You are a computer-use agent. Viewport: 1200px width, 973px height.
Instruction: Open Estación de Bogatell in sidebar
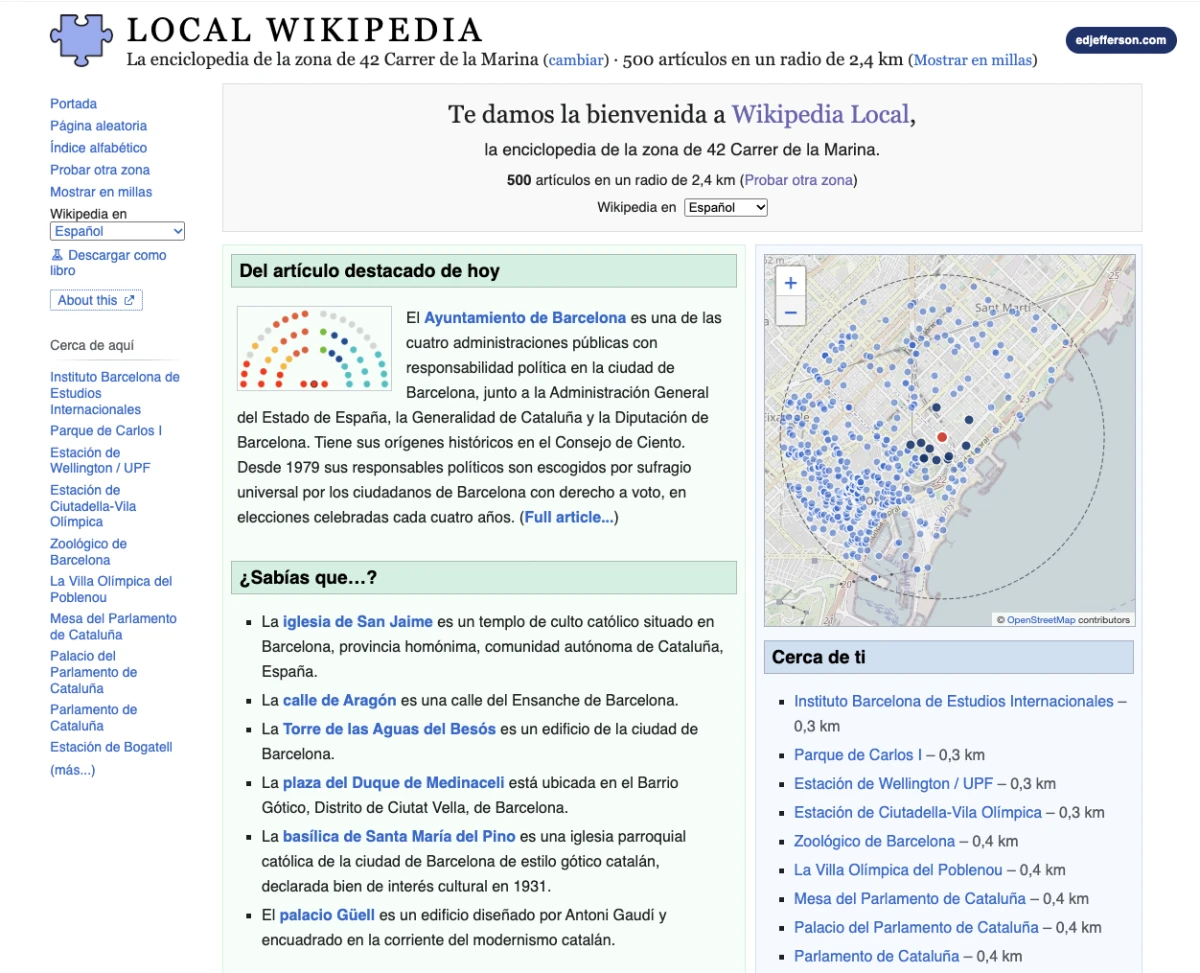(x=112, y=747)
